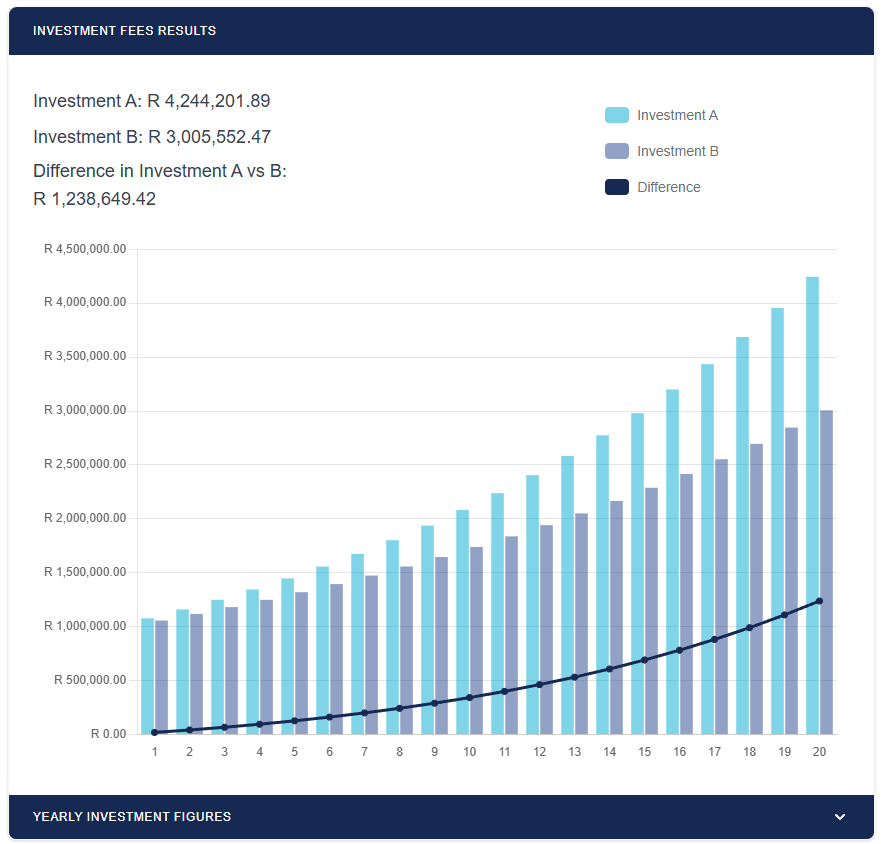Click the Investment B bar for year 8

(406, 650)
